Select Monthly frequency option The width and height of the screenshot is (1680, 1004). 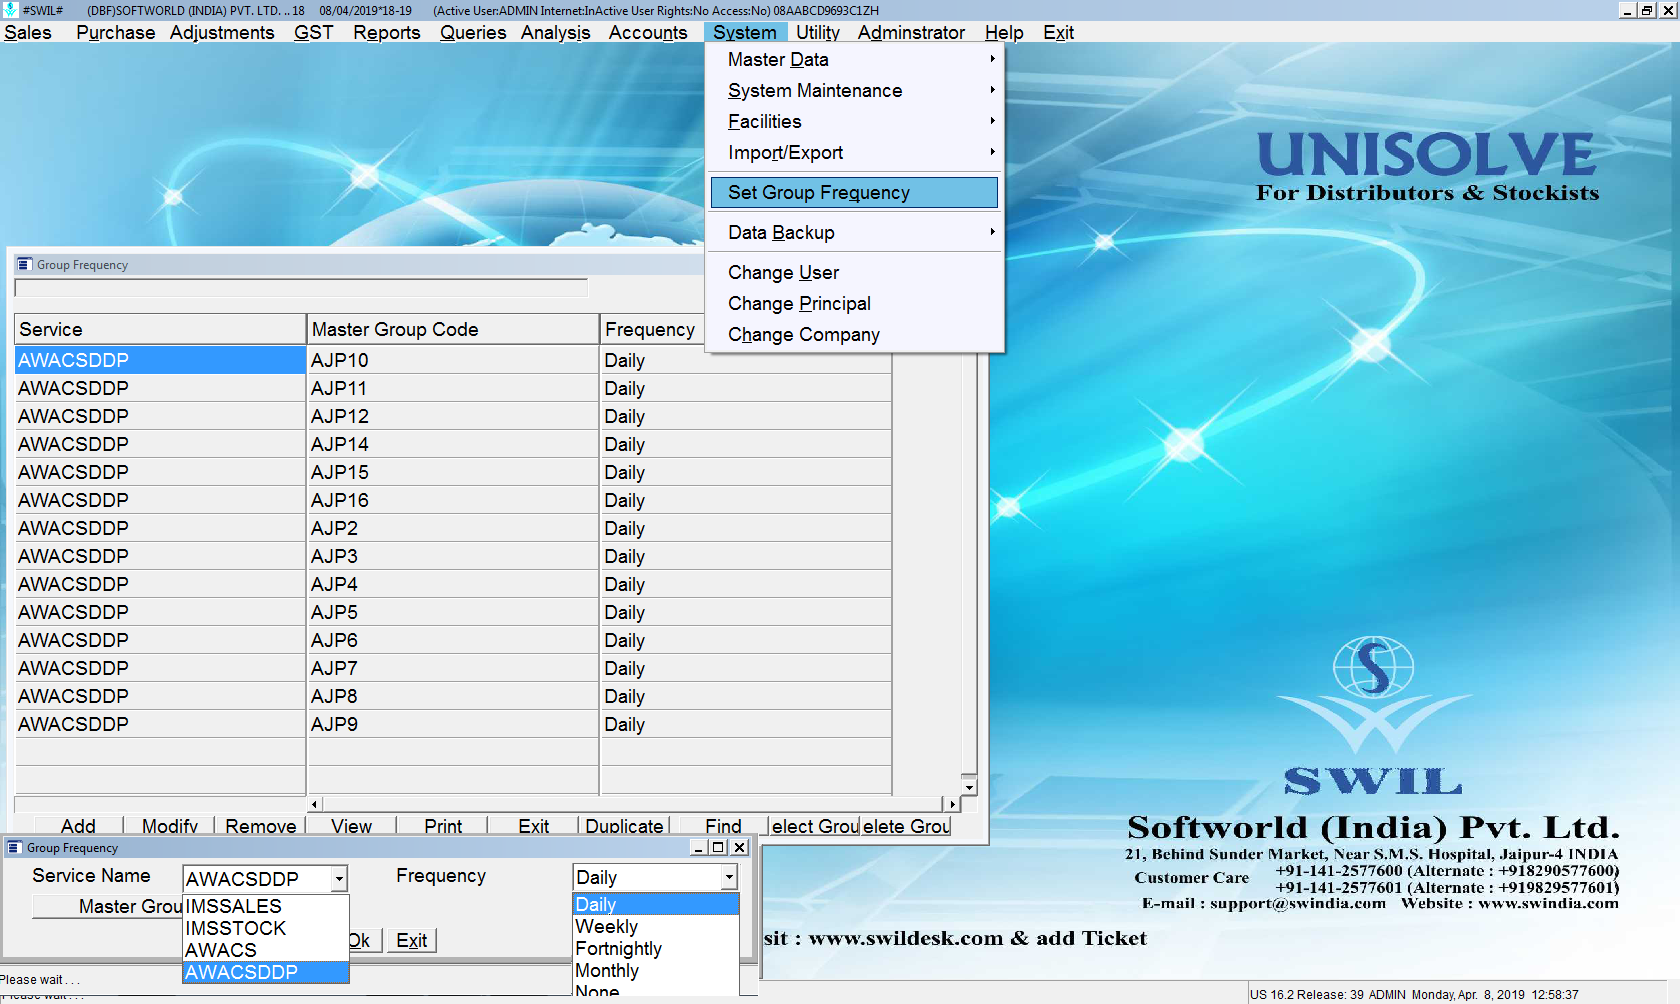coord(656,970)
